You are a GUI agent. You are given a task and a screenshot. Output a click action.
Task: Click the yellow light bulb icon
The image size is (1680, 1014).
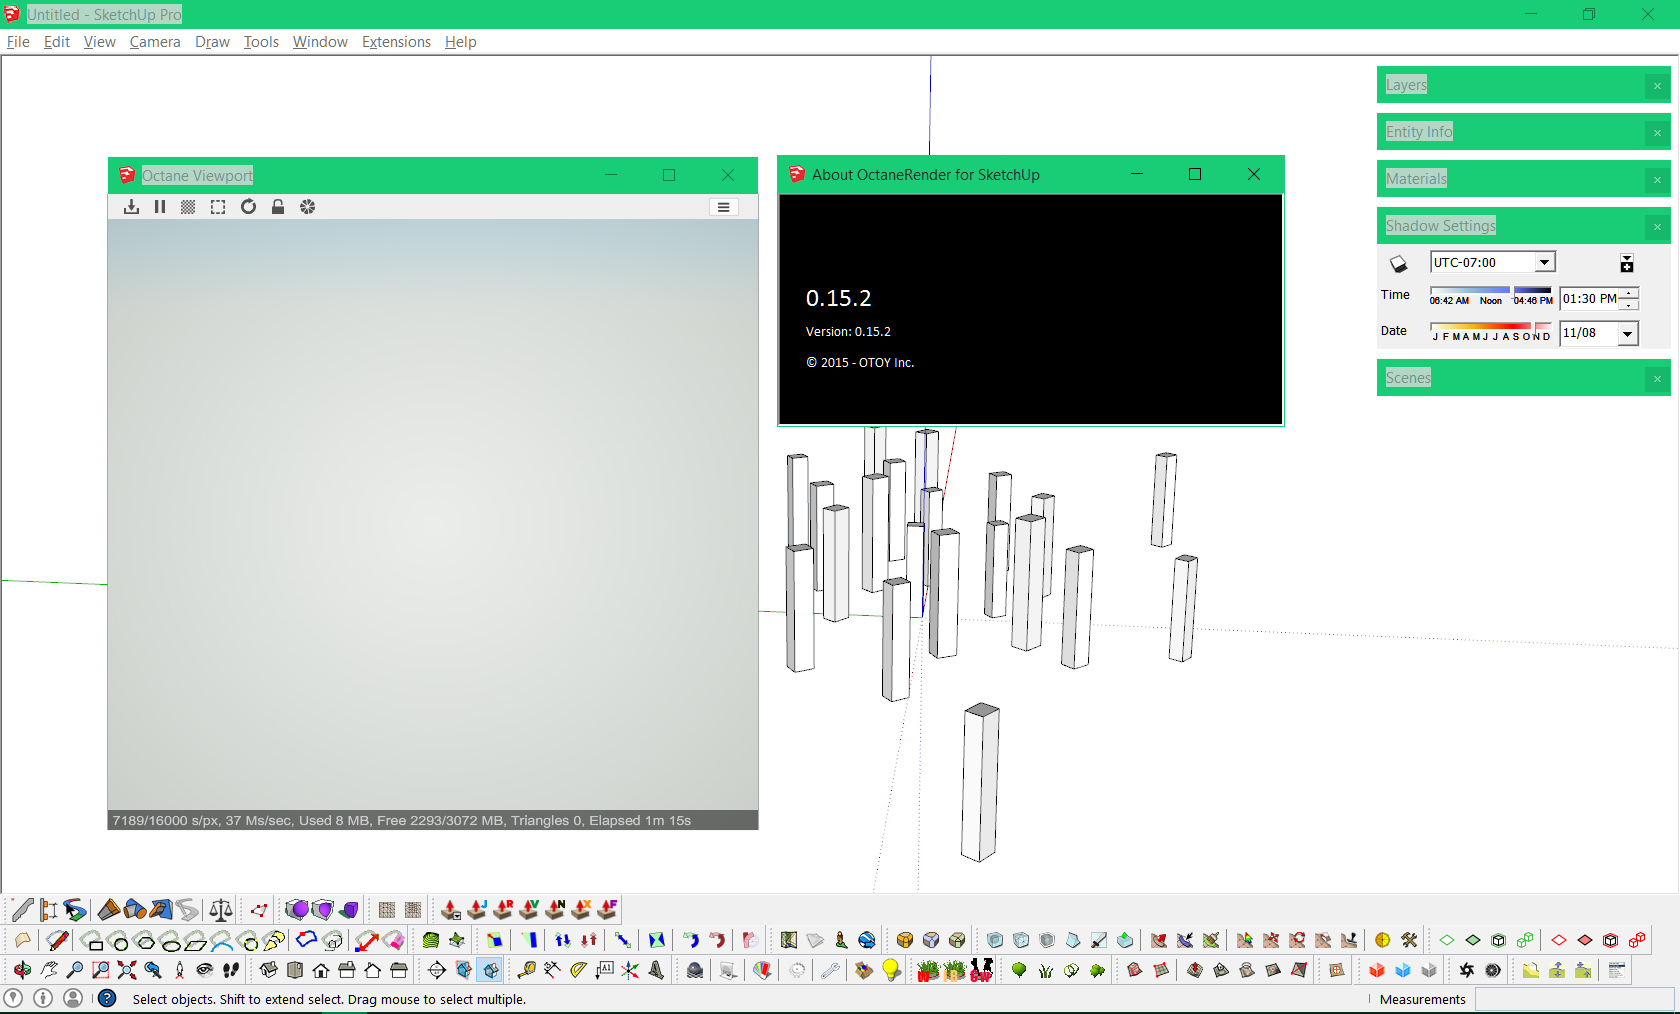[891, 970]
